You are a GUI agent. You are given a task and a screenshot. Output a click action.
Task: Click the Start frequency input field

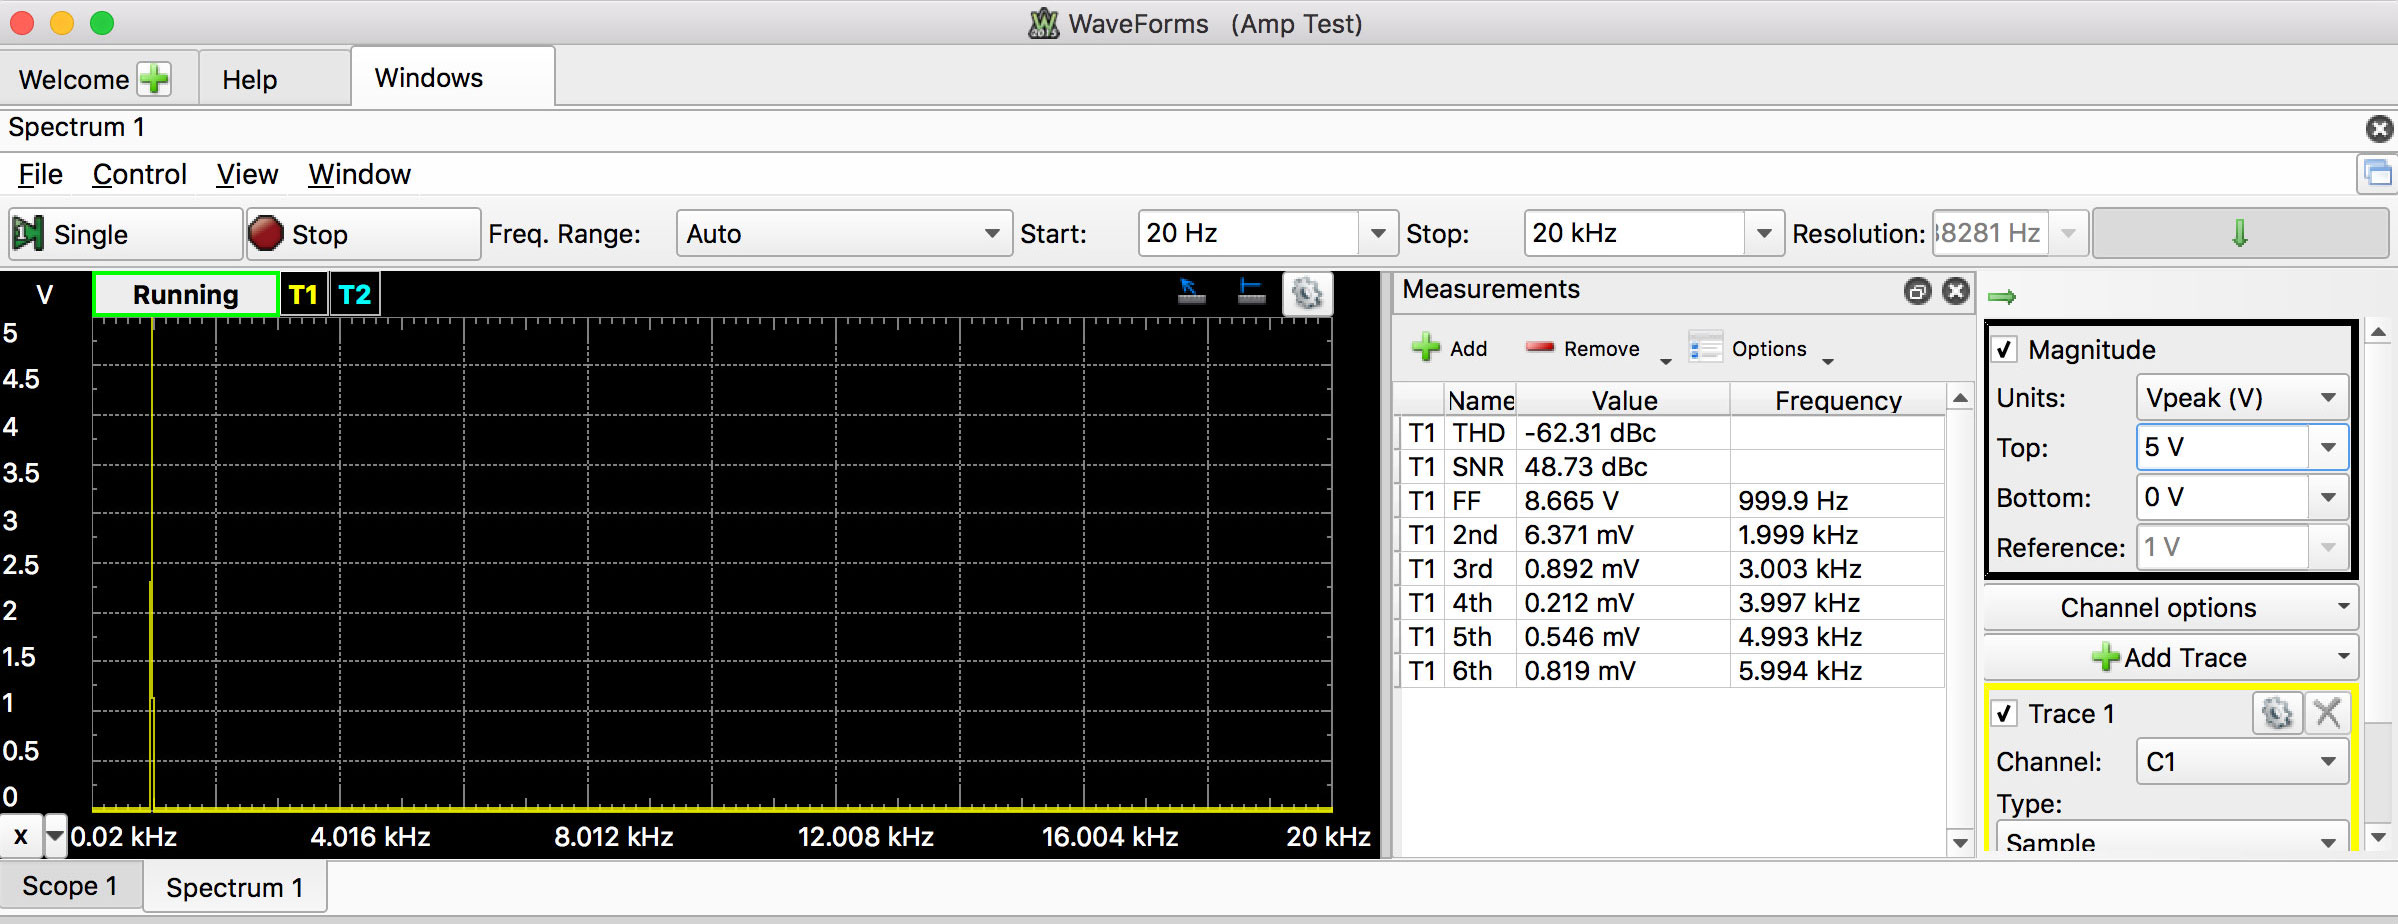point(1249,233)
